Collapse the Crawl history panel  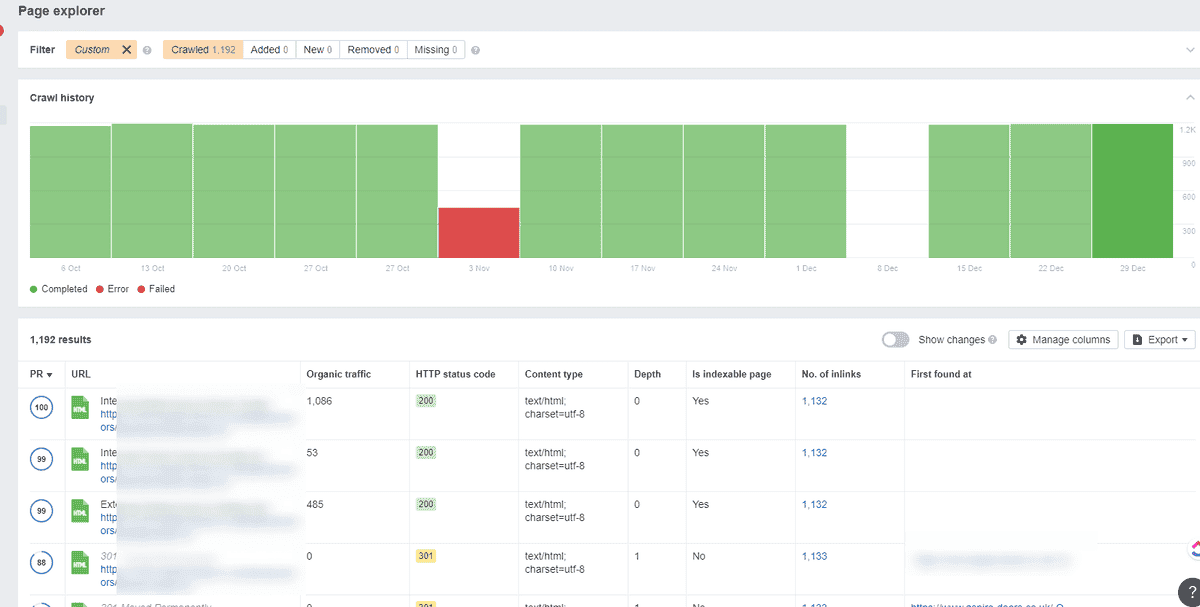pos(1189,97)
